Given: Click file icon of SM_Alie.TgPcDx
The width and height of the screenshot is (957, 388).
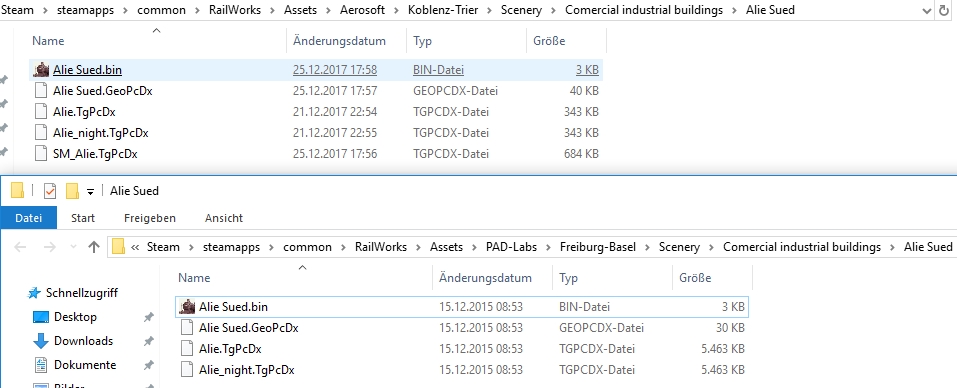Looking at the screenshot, I should pos(41,154).
